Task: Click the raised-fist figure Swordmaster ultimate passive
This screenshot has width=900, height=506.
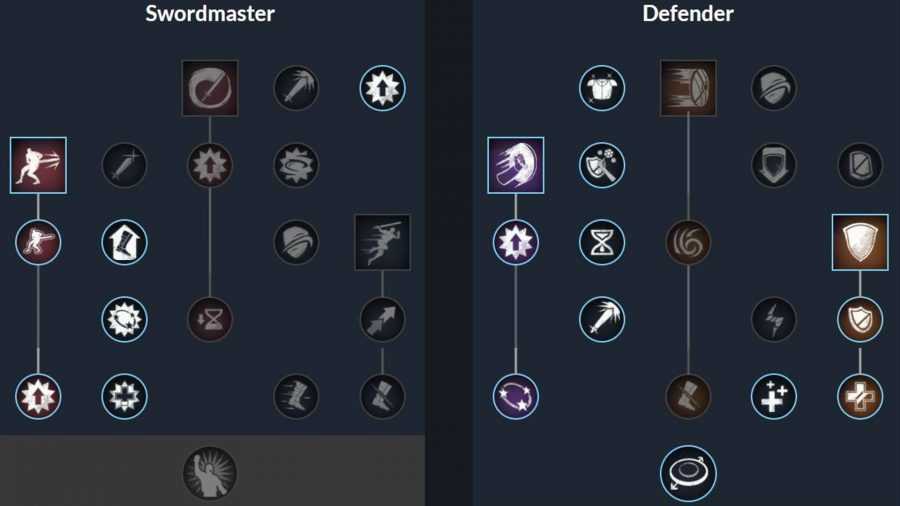Action: pos(210,473)
